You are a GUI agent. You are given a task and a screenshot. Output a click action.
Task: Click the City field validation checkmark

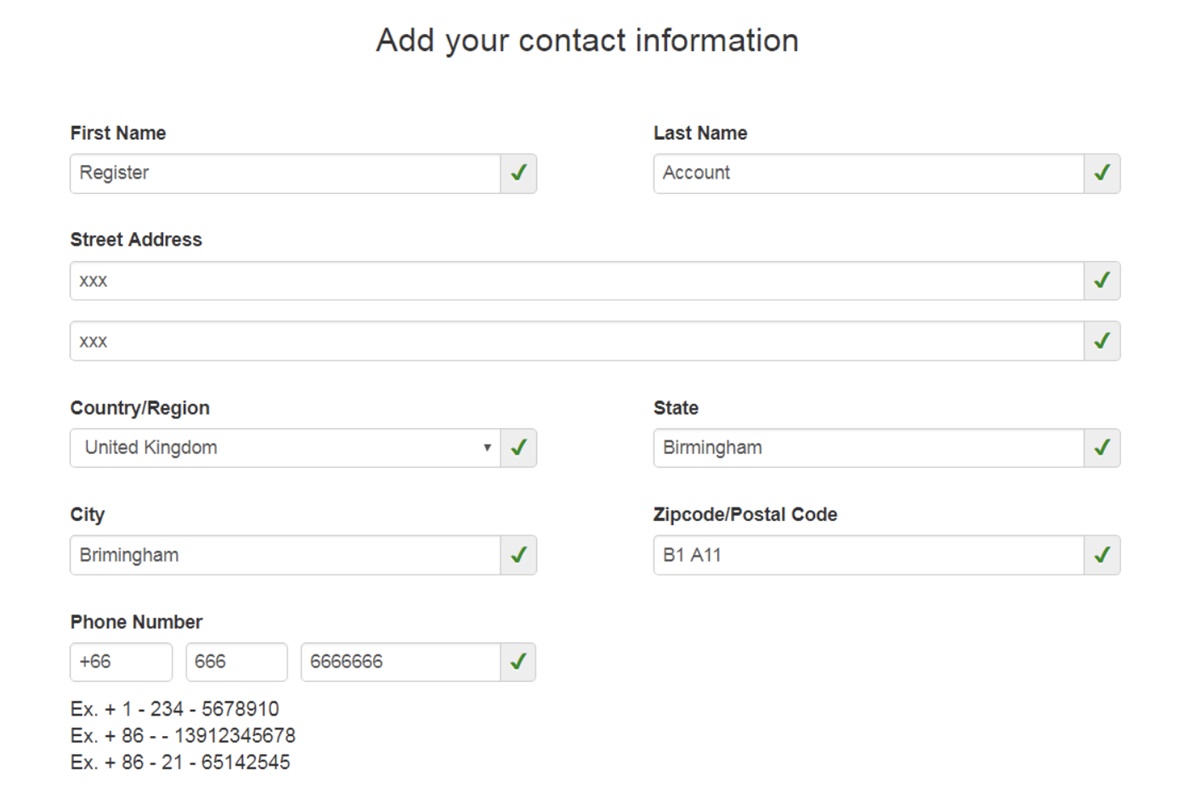(518, 555)
